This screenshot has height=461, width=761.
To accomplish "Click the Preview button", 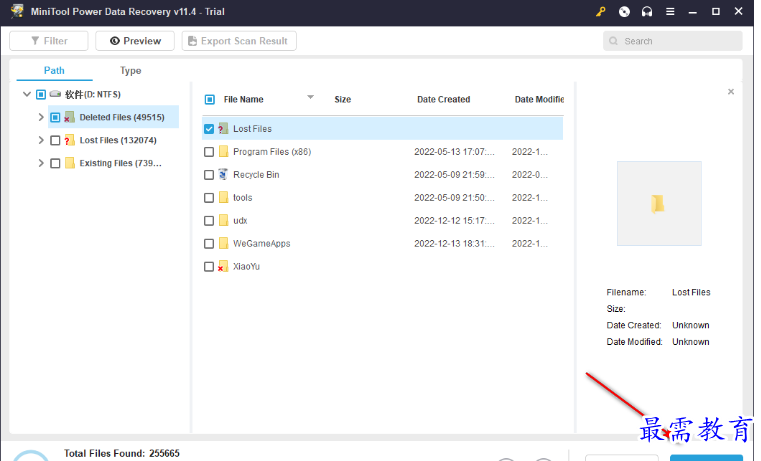I will (x=135, y=41).
